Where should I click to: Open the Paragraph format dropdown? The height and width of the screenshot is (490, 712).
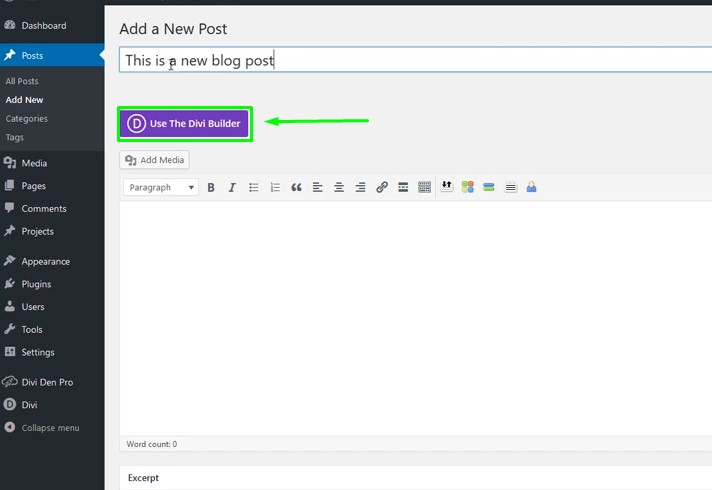[x=160, y=187]
